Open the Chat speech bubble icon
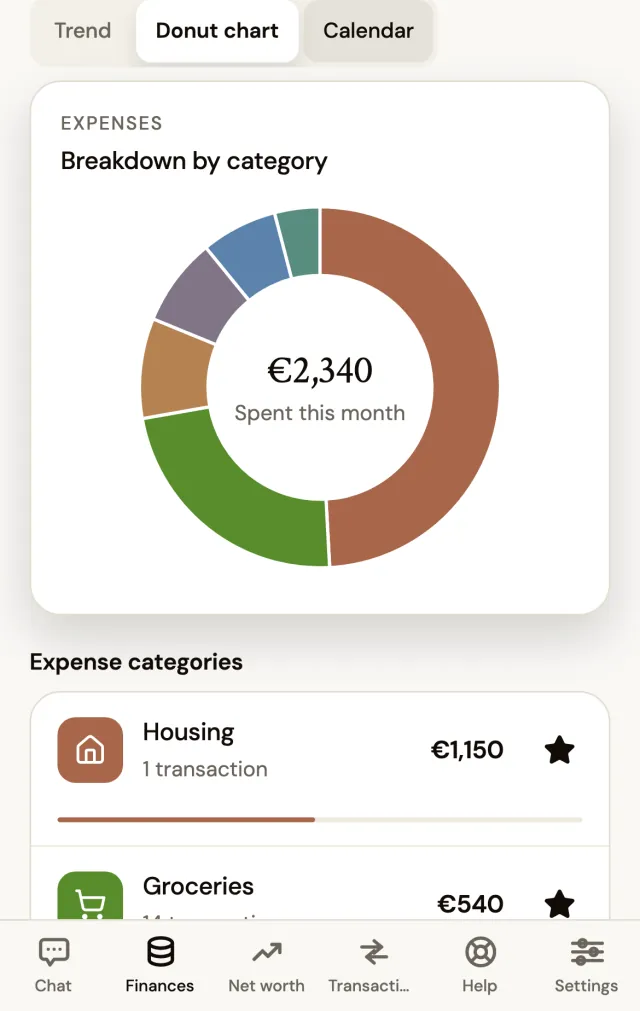The height and width of the screenshot is (1011, 640). (53, 952)
